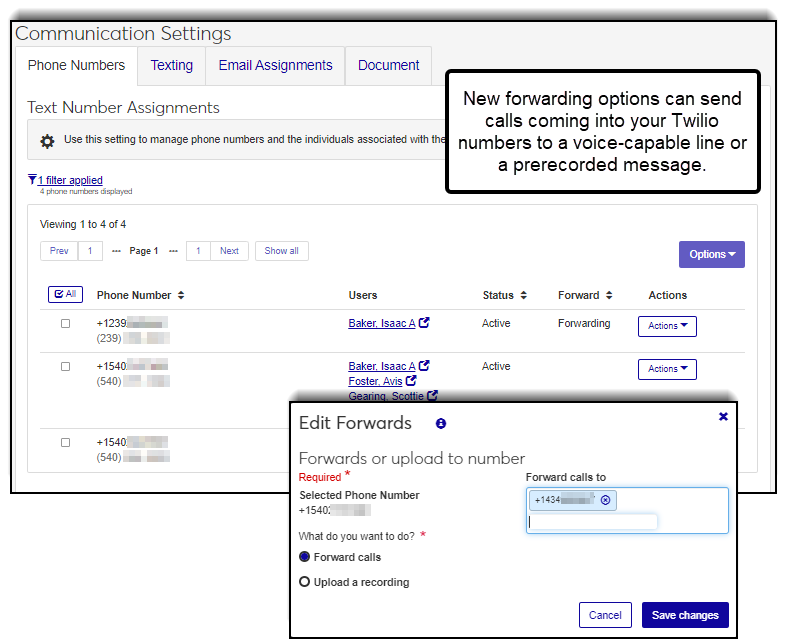Screen dimensions: 787x639
Task: Open external link icon beside Foster, Avis
Action: coord(411,380)
